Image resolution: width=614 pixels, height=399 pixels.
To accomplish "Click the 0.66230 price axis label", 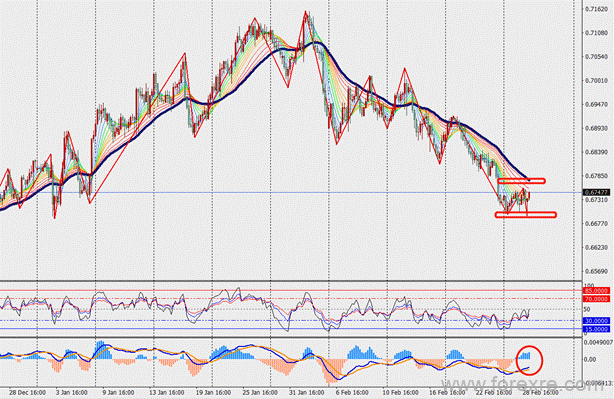I will coord(596,247).
